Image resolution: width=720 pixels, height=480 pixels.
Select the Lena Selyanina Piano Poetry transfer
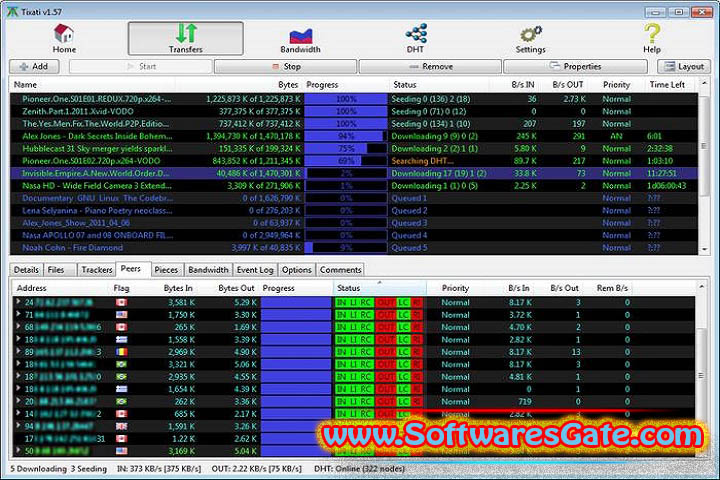tap(354, 210)
